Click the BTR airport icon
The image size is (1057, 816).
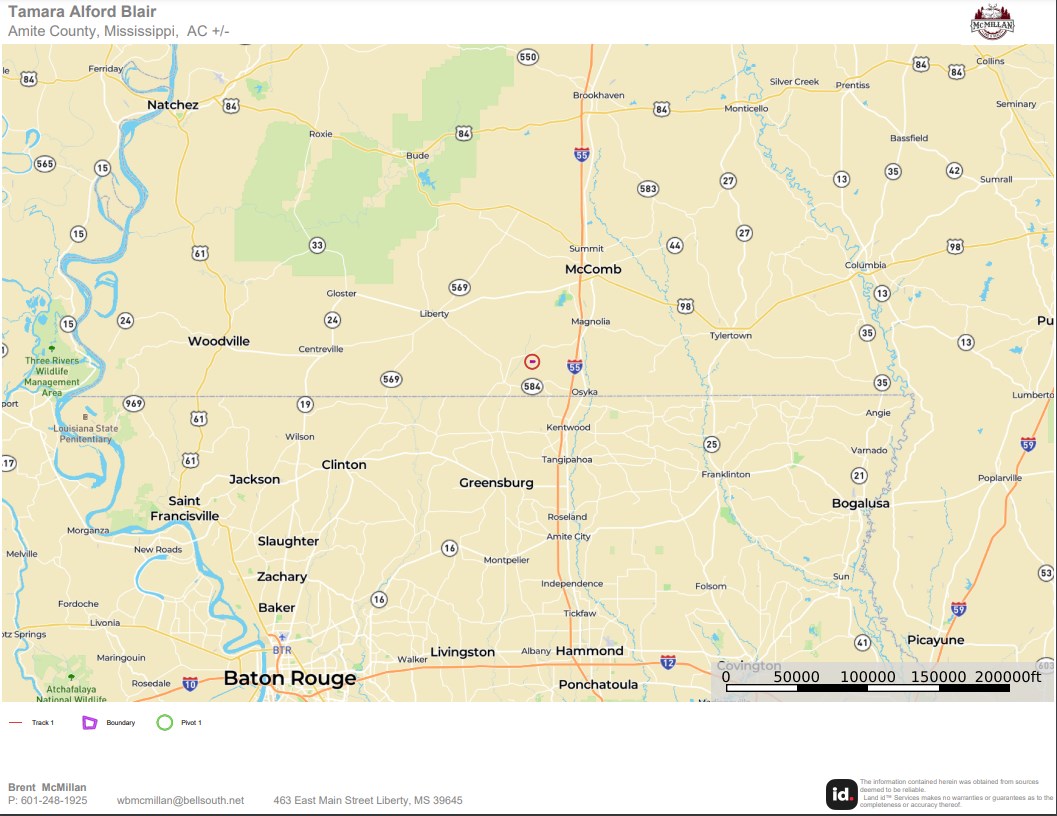pos(282,636)
